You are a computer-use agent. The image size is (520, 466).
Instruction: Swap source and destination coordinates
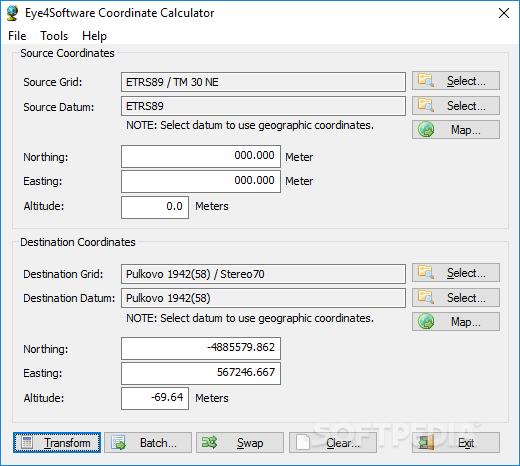click(x=240, y=443)
